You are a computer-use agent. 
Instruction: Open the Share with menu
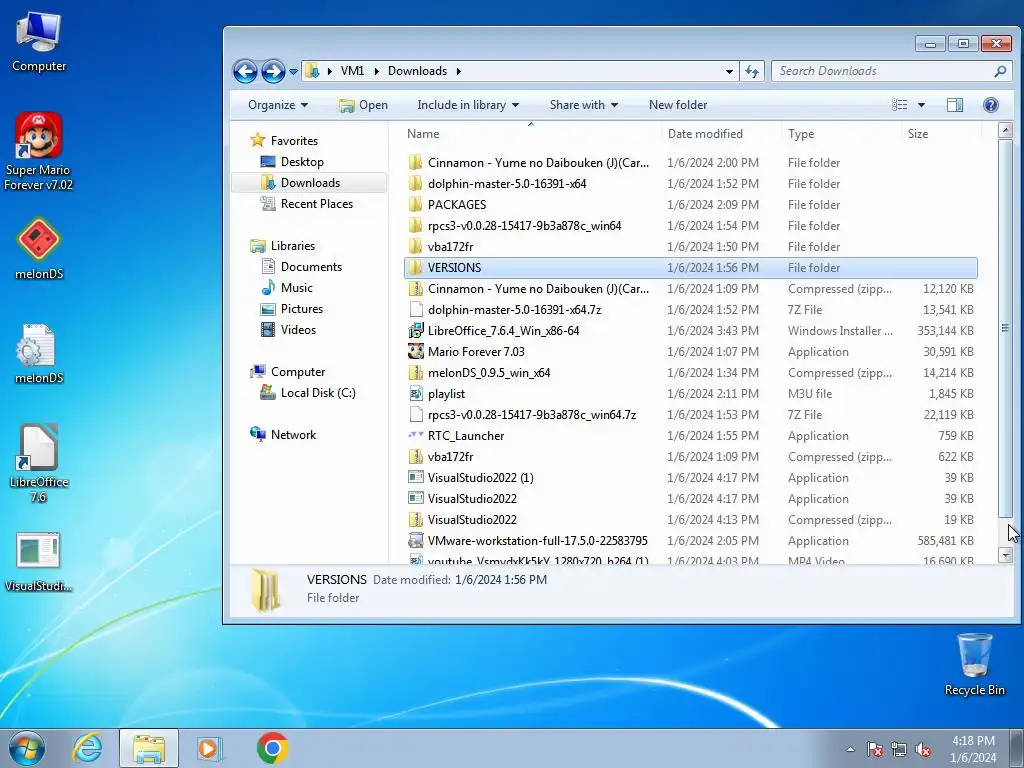point(583,104)
